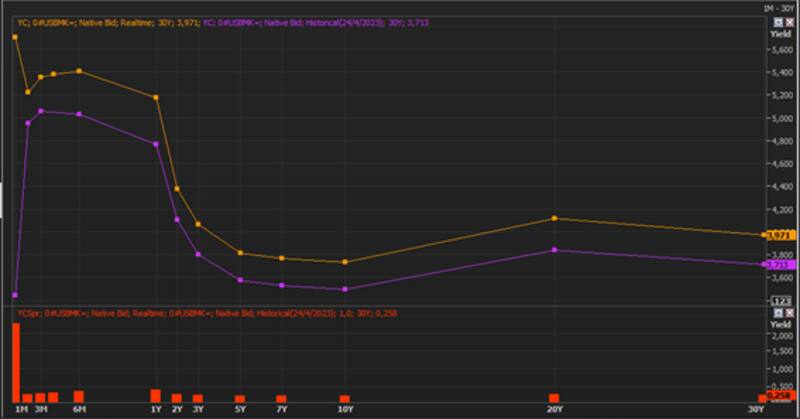
Task: Select the purple 10Y data point
Action: pyautogui.click(x=345, y=289)
